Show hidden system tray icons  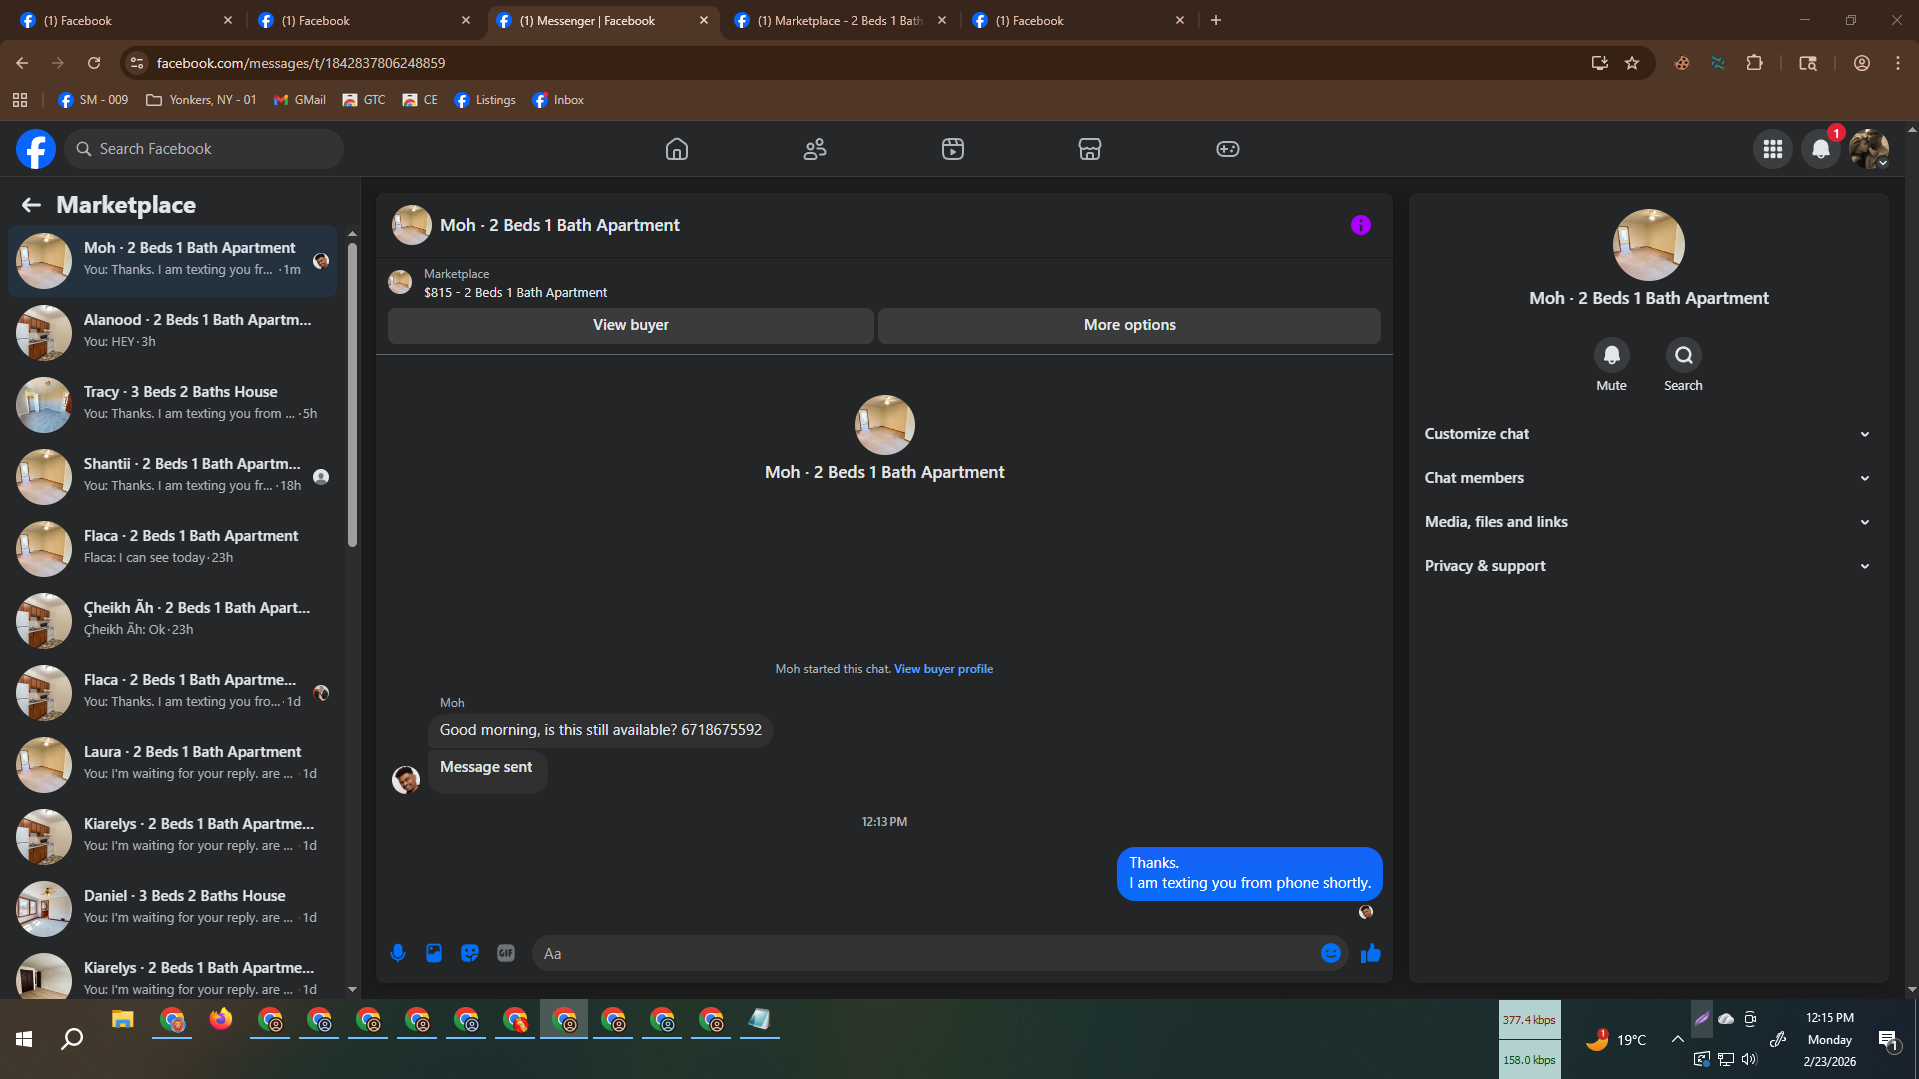click(x=1677, y=1039)
